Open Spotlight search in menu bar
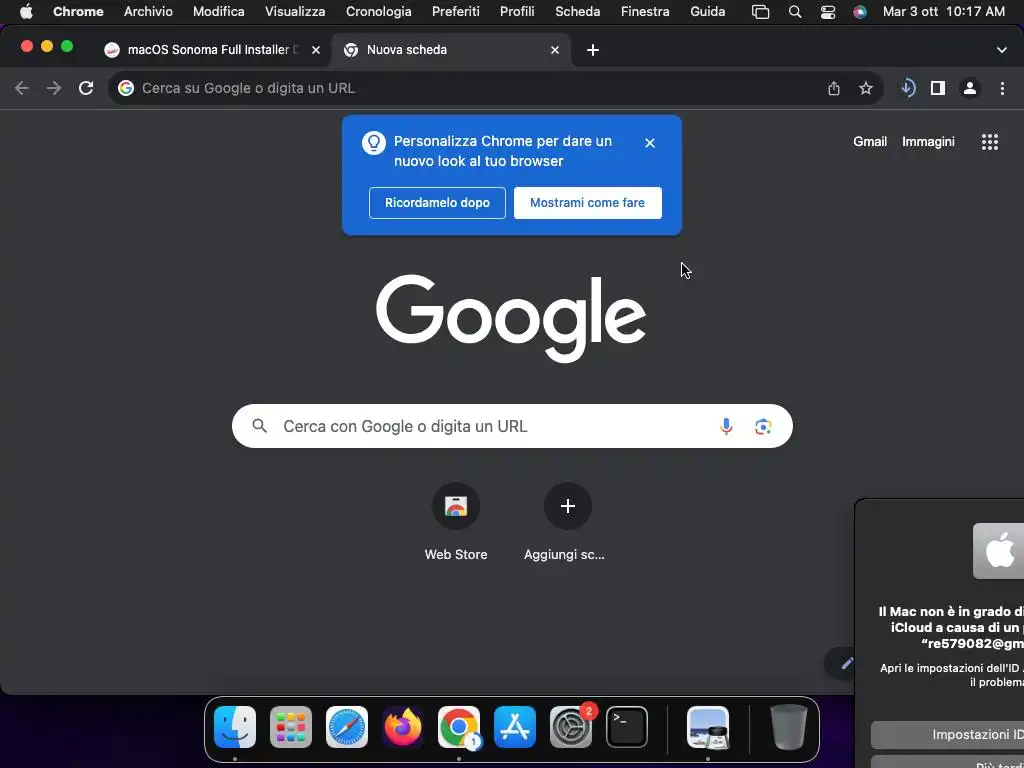1024x768 pixels. 795,12
